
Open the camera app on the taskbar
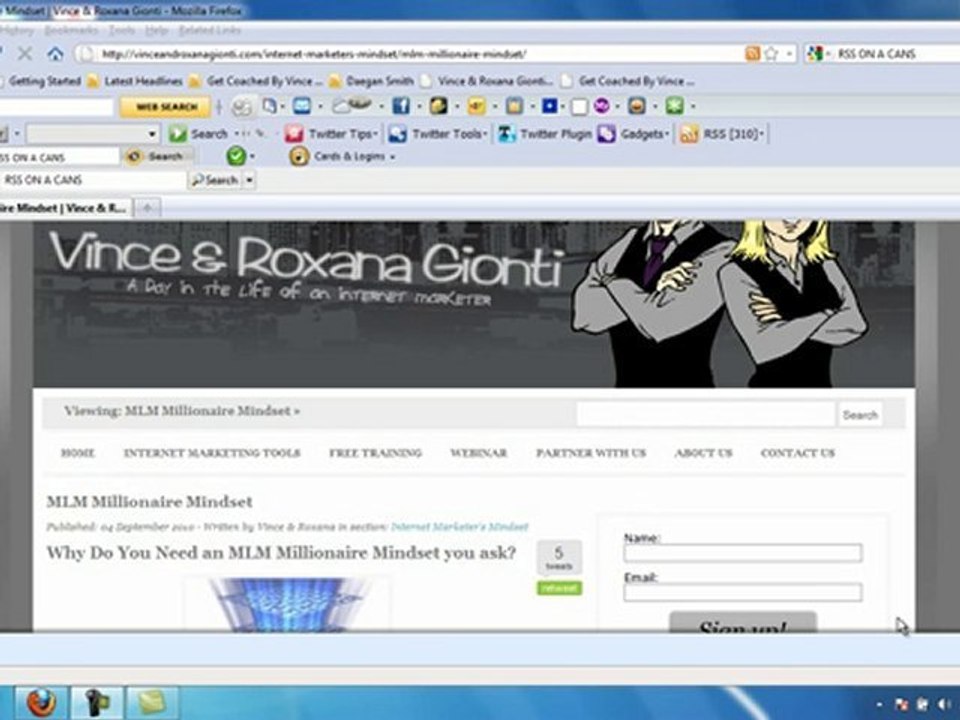coord(97,702)
